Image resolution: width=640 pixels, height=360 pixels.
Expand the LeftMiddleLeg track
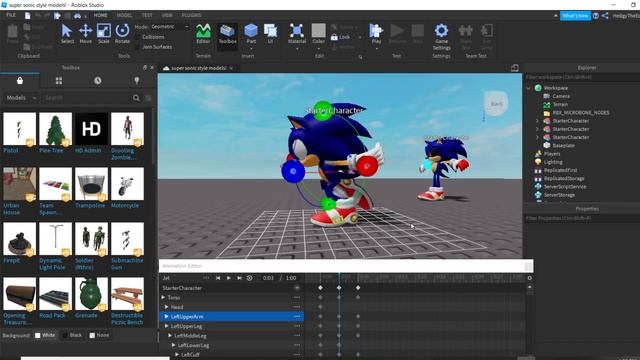click(x=170, y=336)
